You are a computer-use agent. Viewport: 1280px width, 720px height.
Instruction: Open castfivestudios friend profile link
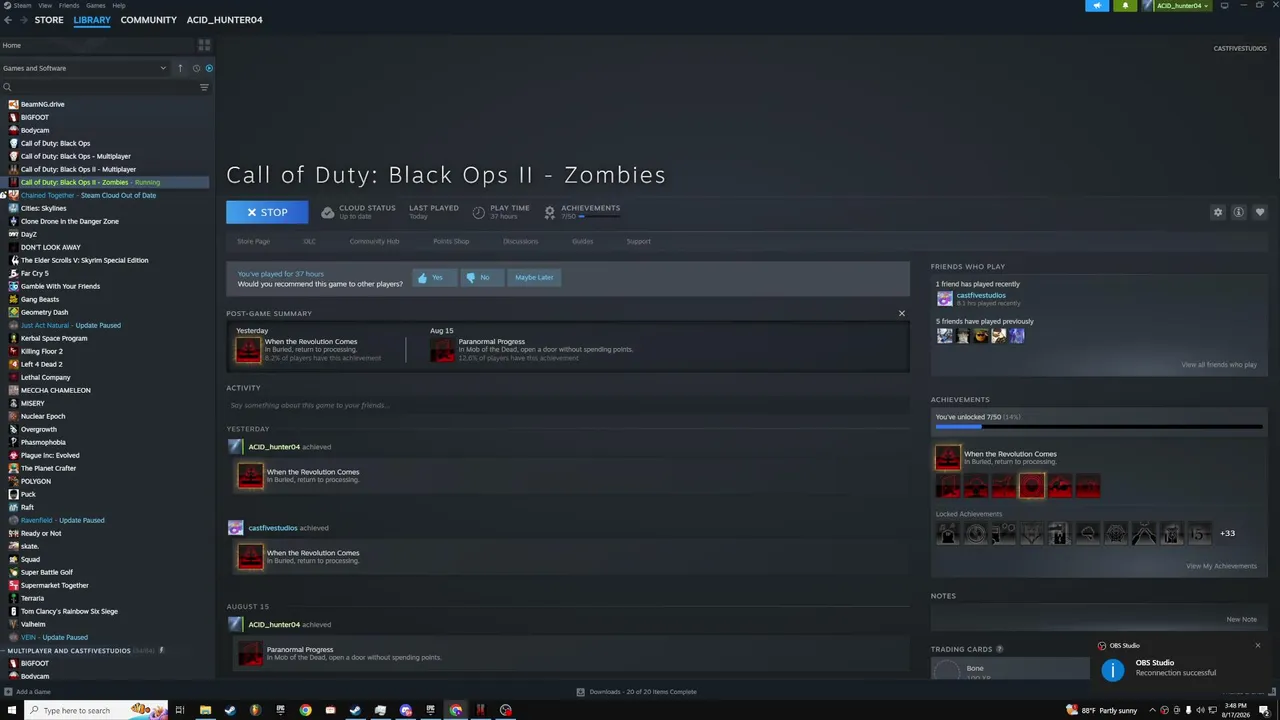pyautogui.click(x=981, y=295)
